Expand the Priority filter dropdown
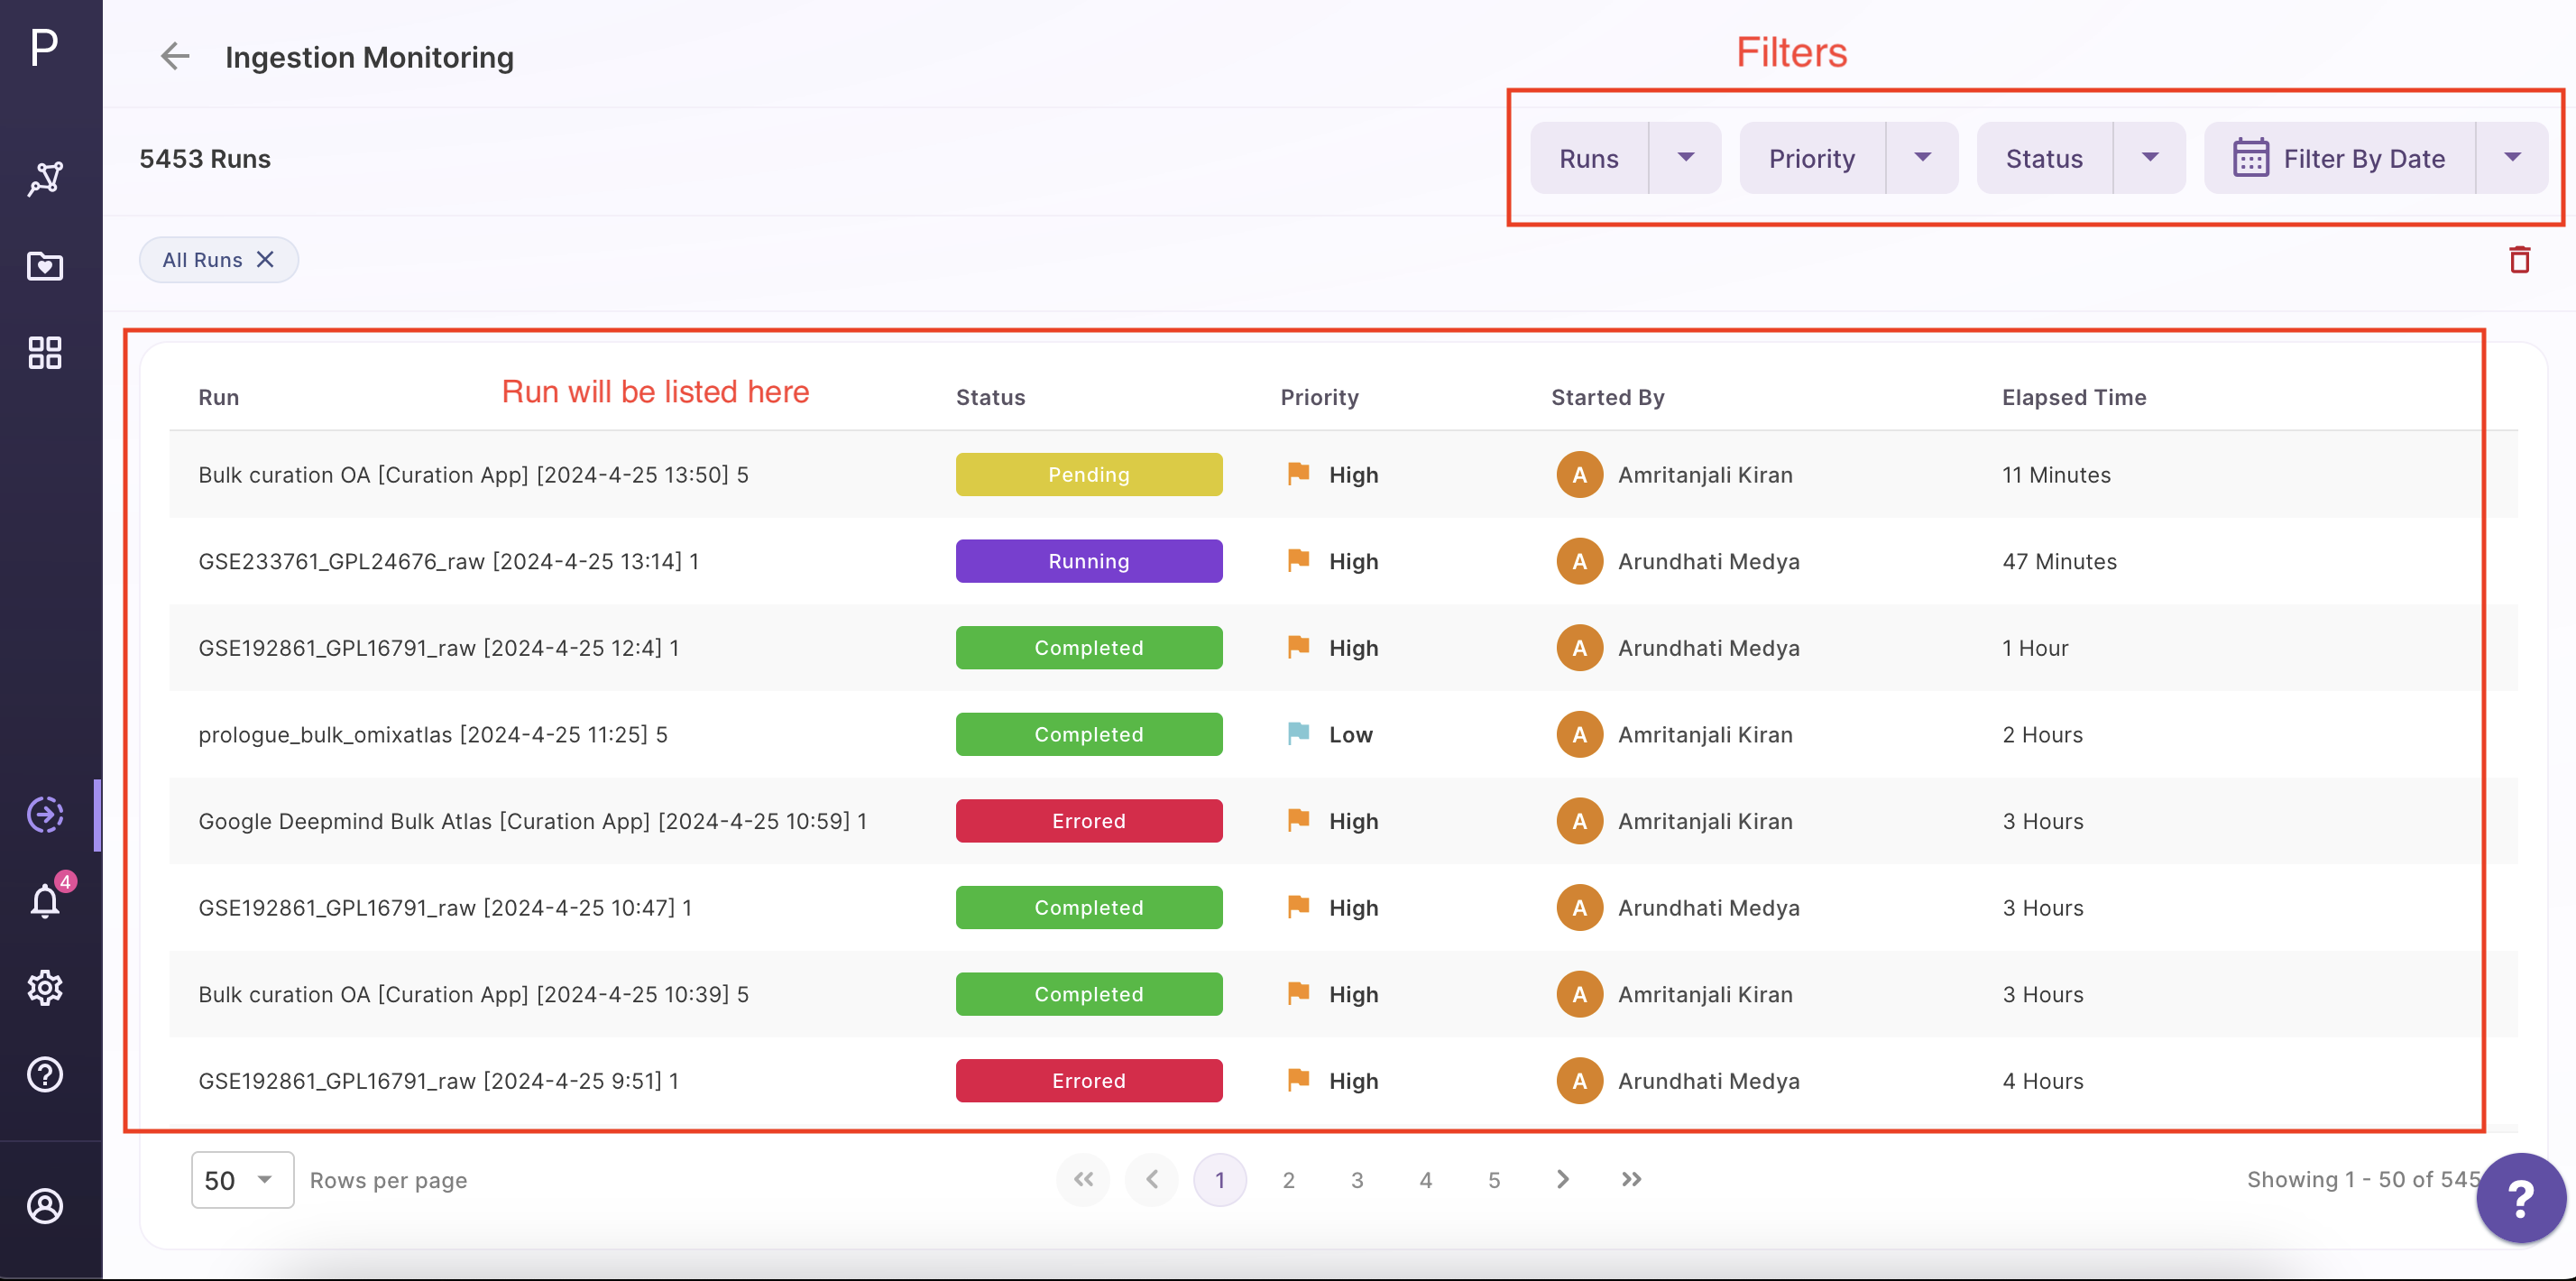Screen dimensions: 2576x1281 coord(1923,157)
